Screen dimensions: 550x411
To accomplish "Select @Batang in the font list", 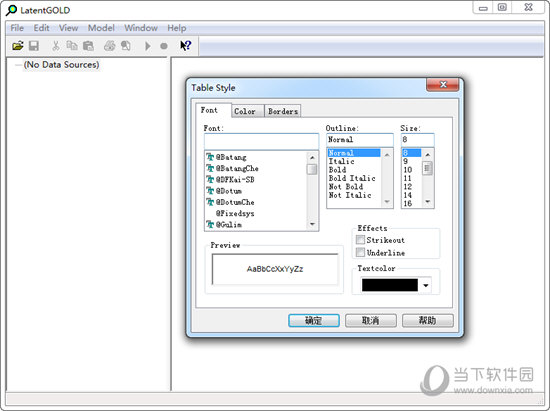I will click(231, 157).
